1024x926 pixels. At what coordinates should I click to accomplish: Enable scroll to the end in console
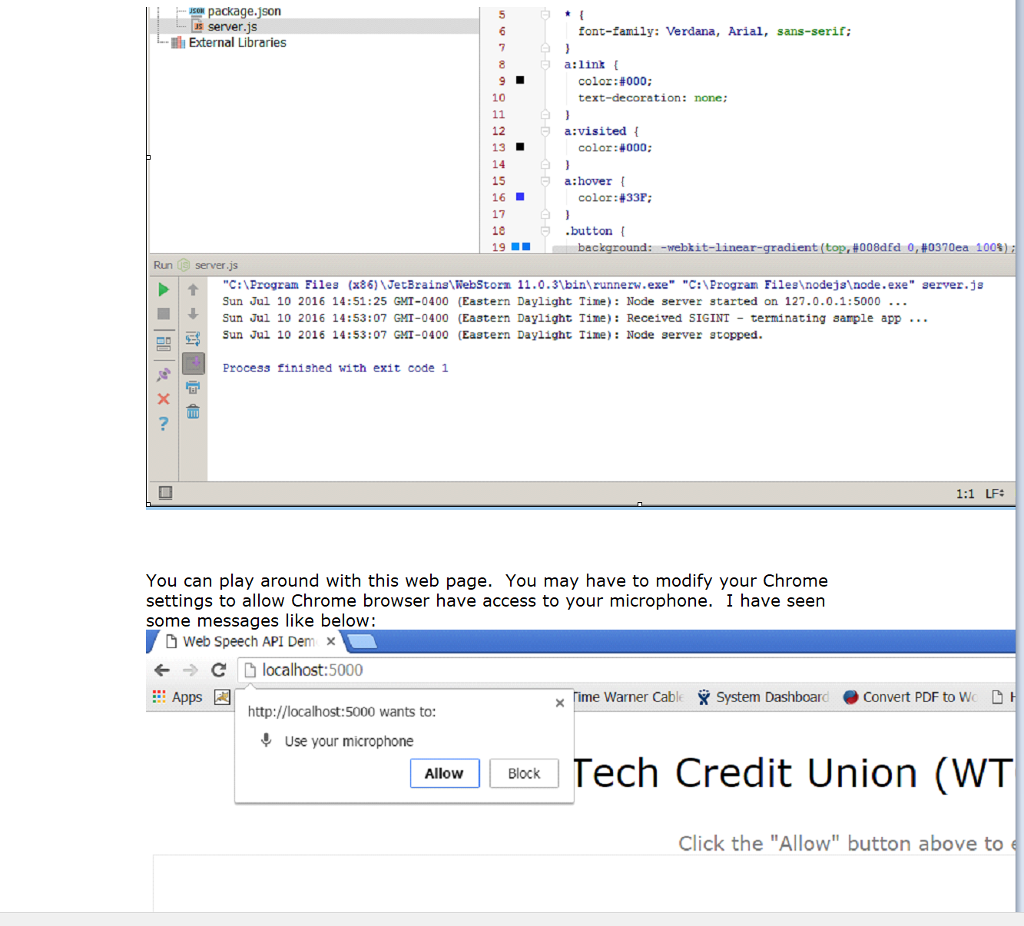coord(192,363)
